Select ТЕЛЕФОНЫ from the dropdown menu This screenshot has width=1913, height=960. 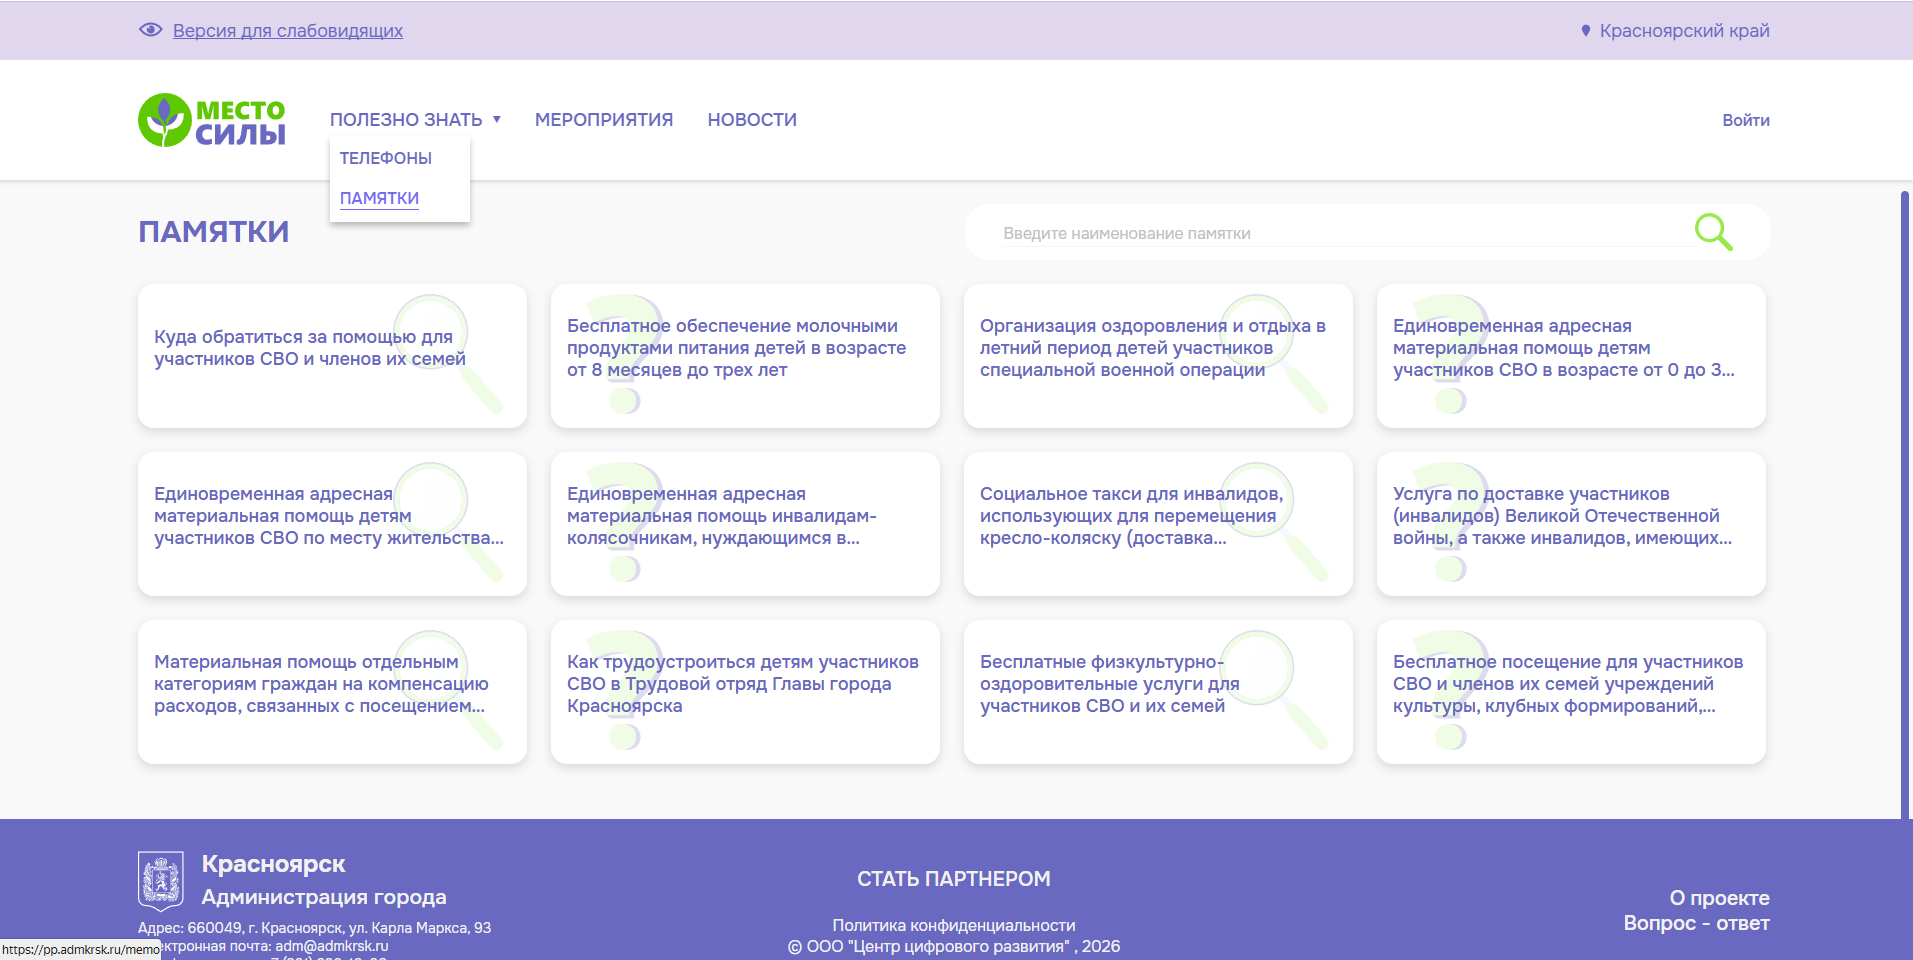pos(386,158)
